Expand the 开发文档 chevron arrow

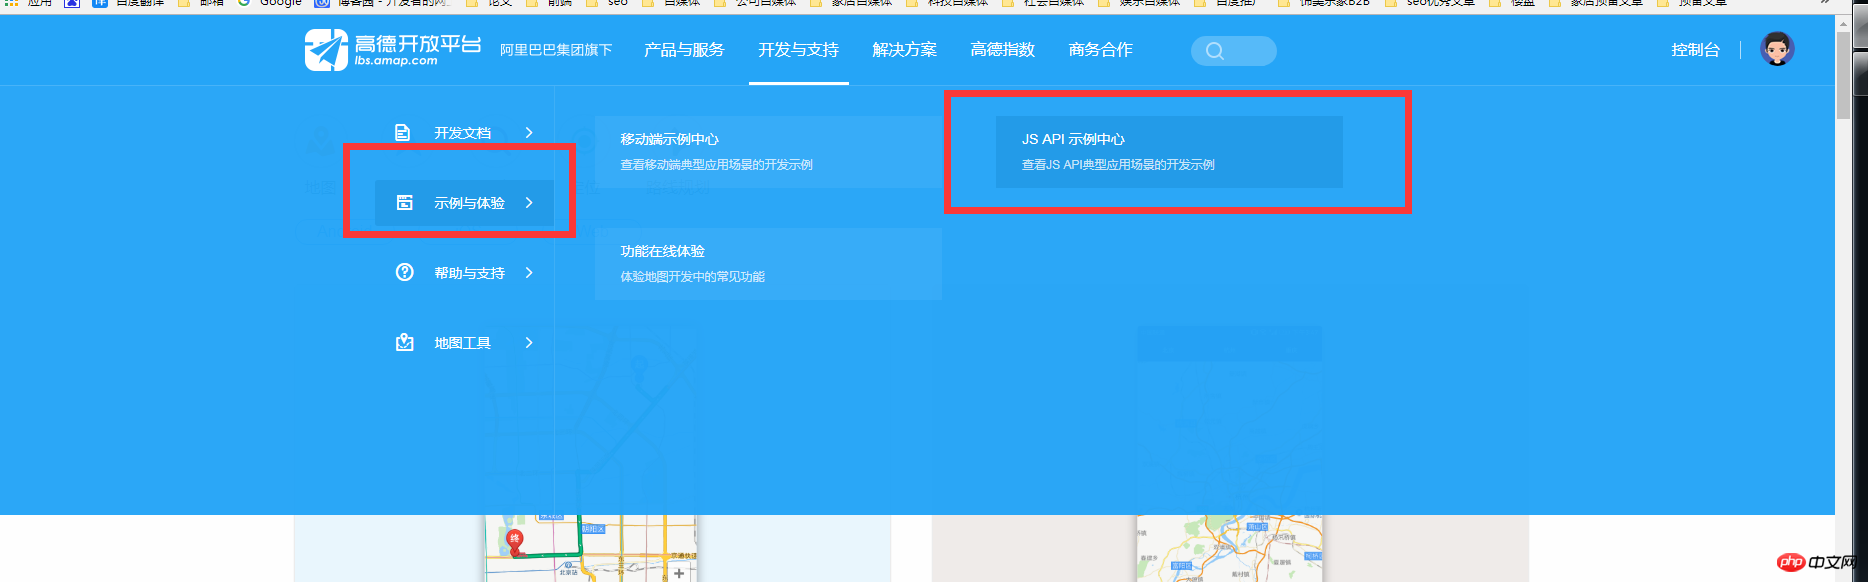(x=529, y=133)
